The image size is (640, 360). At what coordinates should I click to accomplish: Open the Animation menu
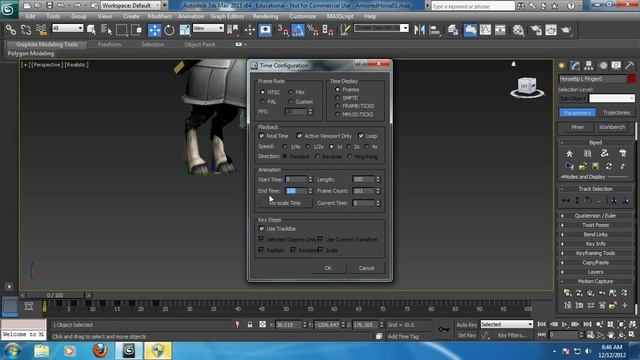coord(191,16)
